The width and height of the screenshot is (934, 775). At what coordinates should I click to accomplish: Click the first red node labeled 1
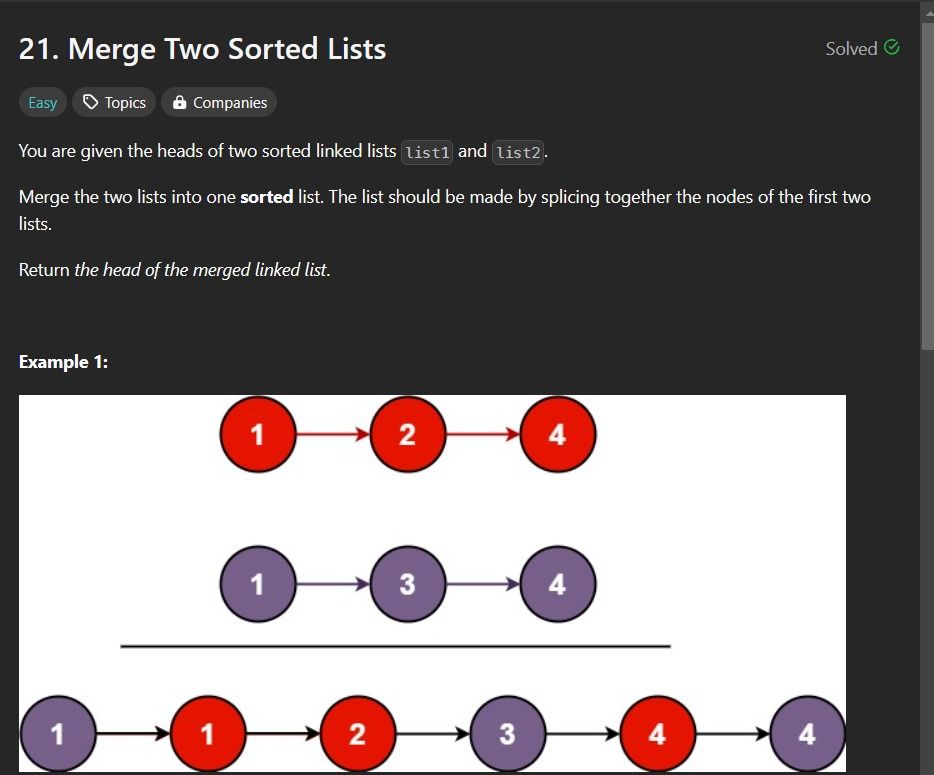[x=258, y=434]
